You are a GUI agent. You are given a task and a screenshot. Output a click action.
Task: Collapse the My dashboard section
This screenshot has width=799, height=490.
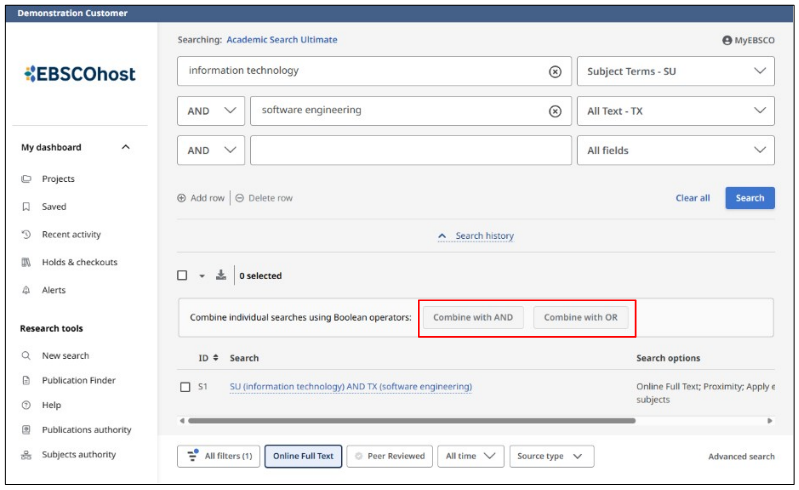click(x=125, y=147)
